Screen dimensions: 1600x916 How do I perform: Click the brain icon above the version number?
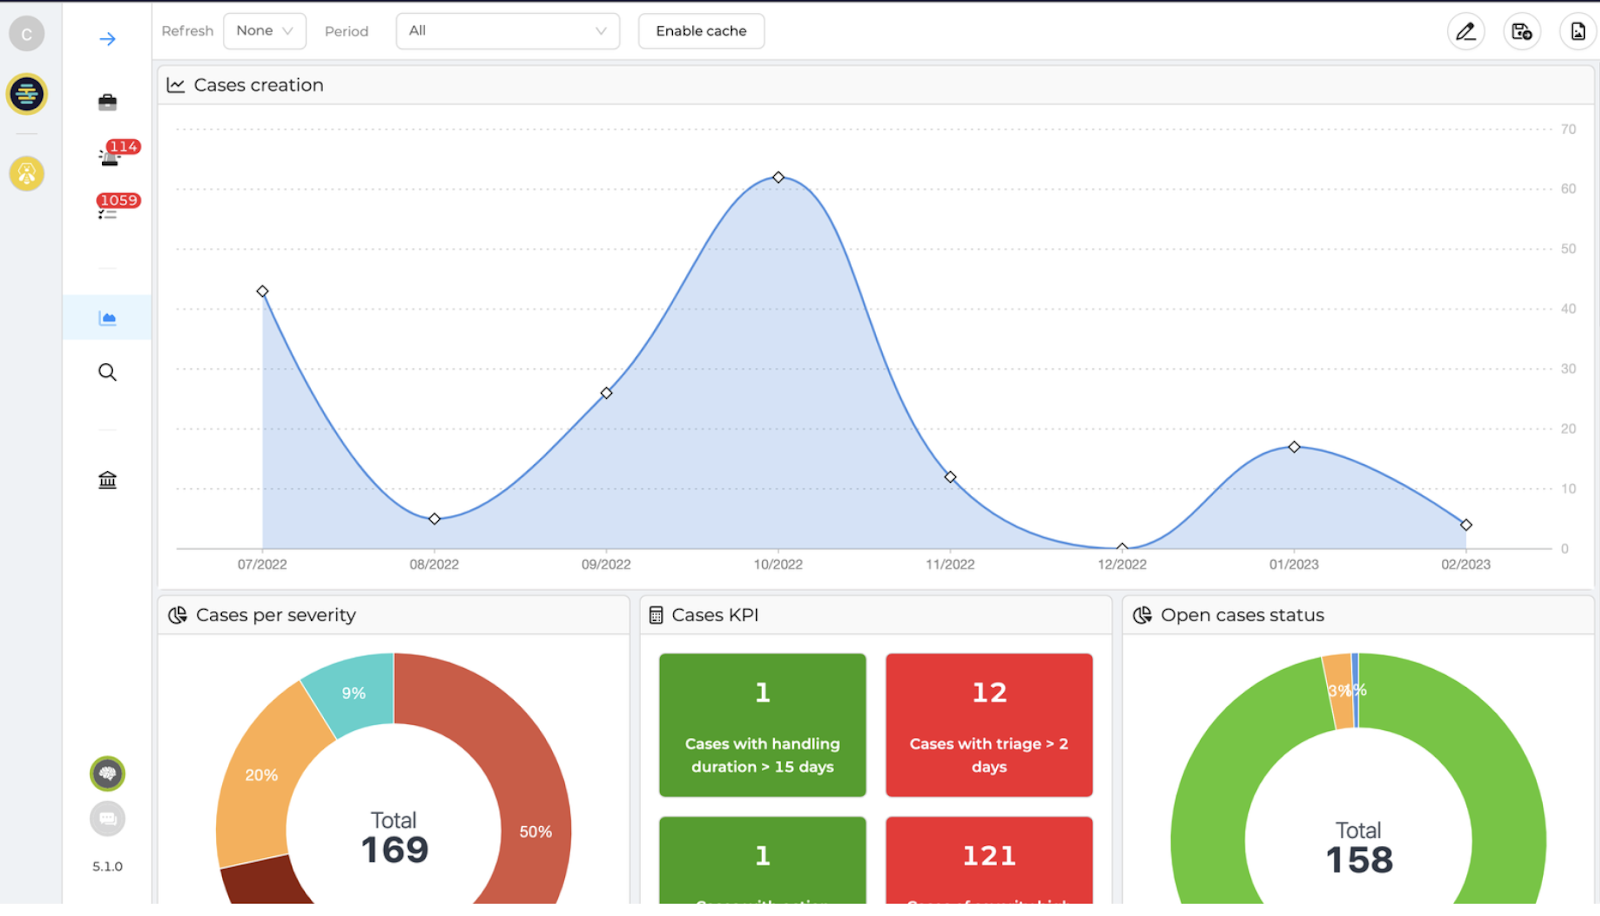(108, 773)
